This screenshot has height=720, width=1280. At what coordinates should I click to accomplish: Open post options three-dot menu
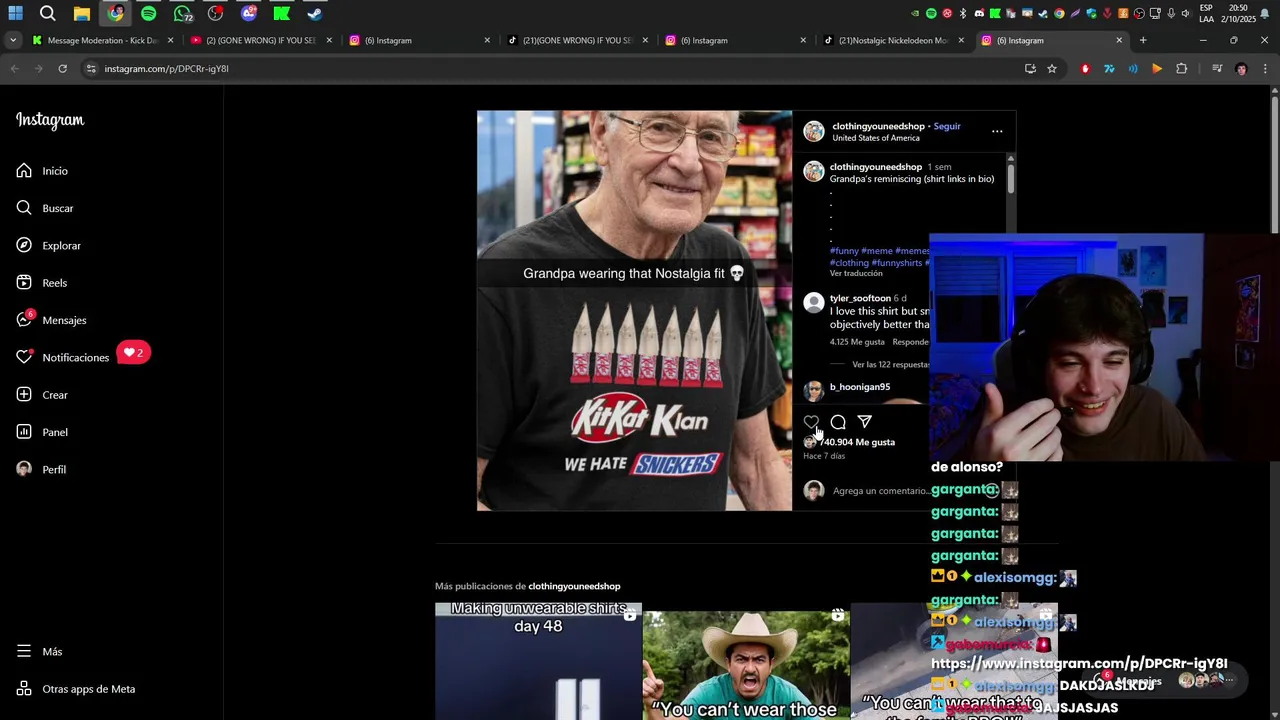[x=997, y=131]
